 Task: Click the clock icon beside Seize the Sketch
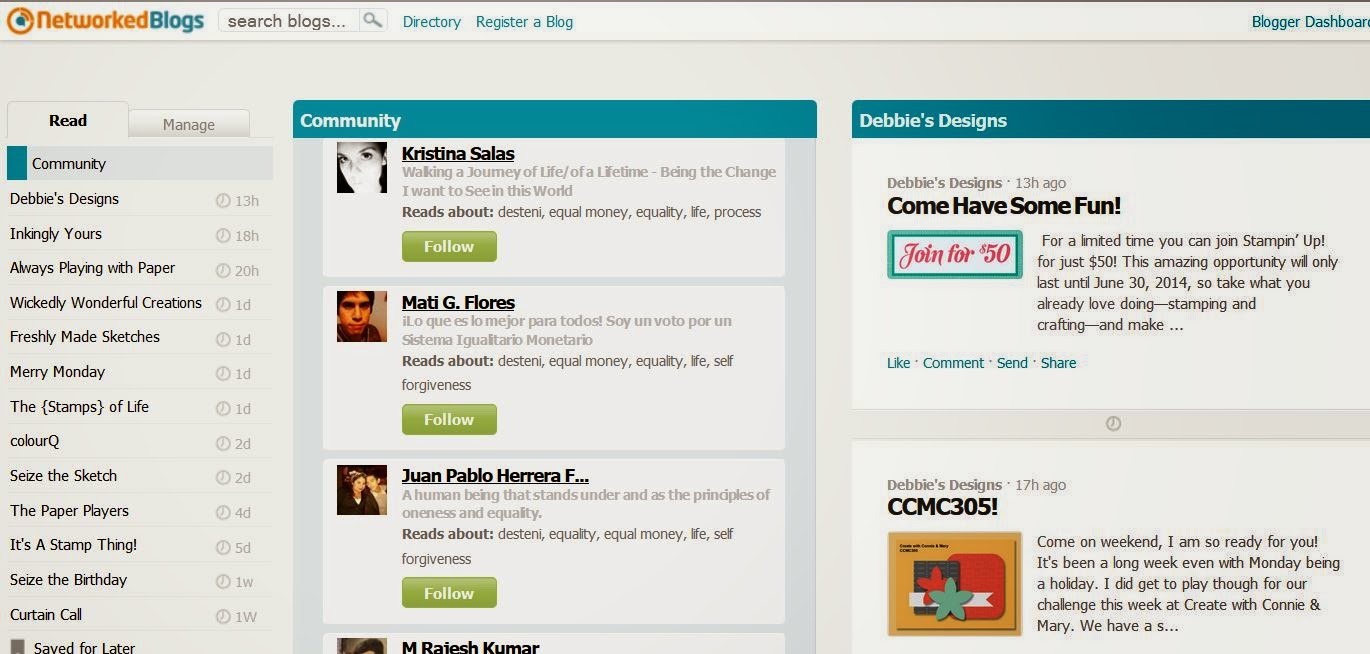(223, 477)
